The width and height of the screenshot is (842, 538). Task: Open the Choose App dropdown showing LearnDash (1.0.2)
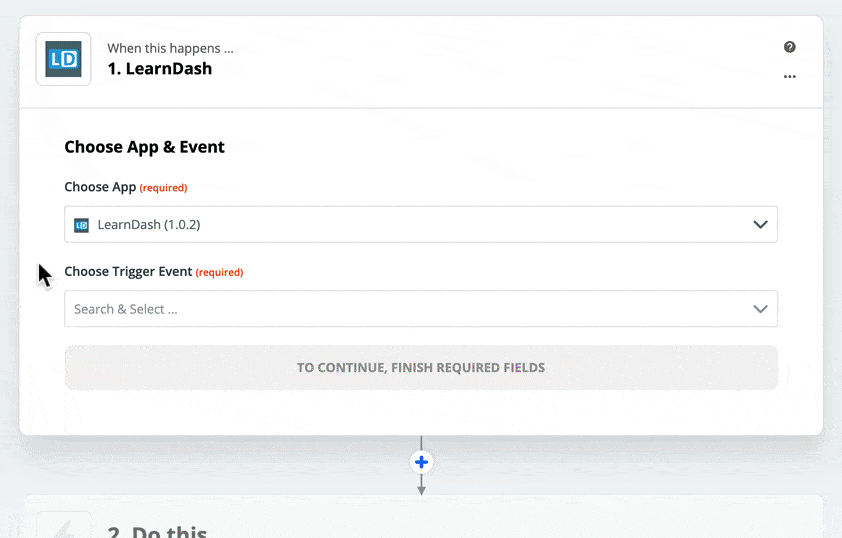[x=421, y=224]
